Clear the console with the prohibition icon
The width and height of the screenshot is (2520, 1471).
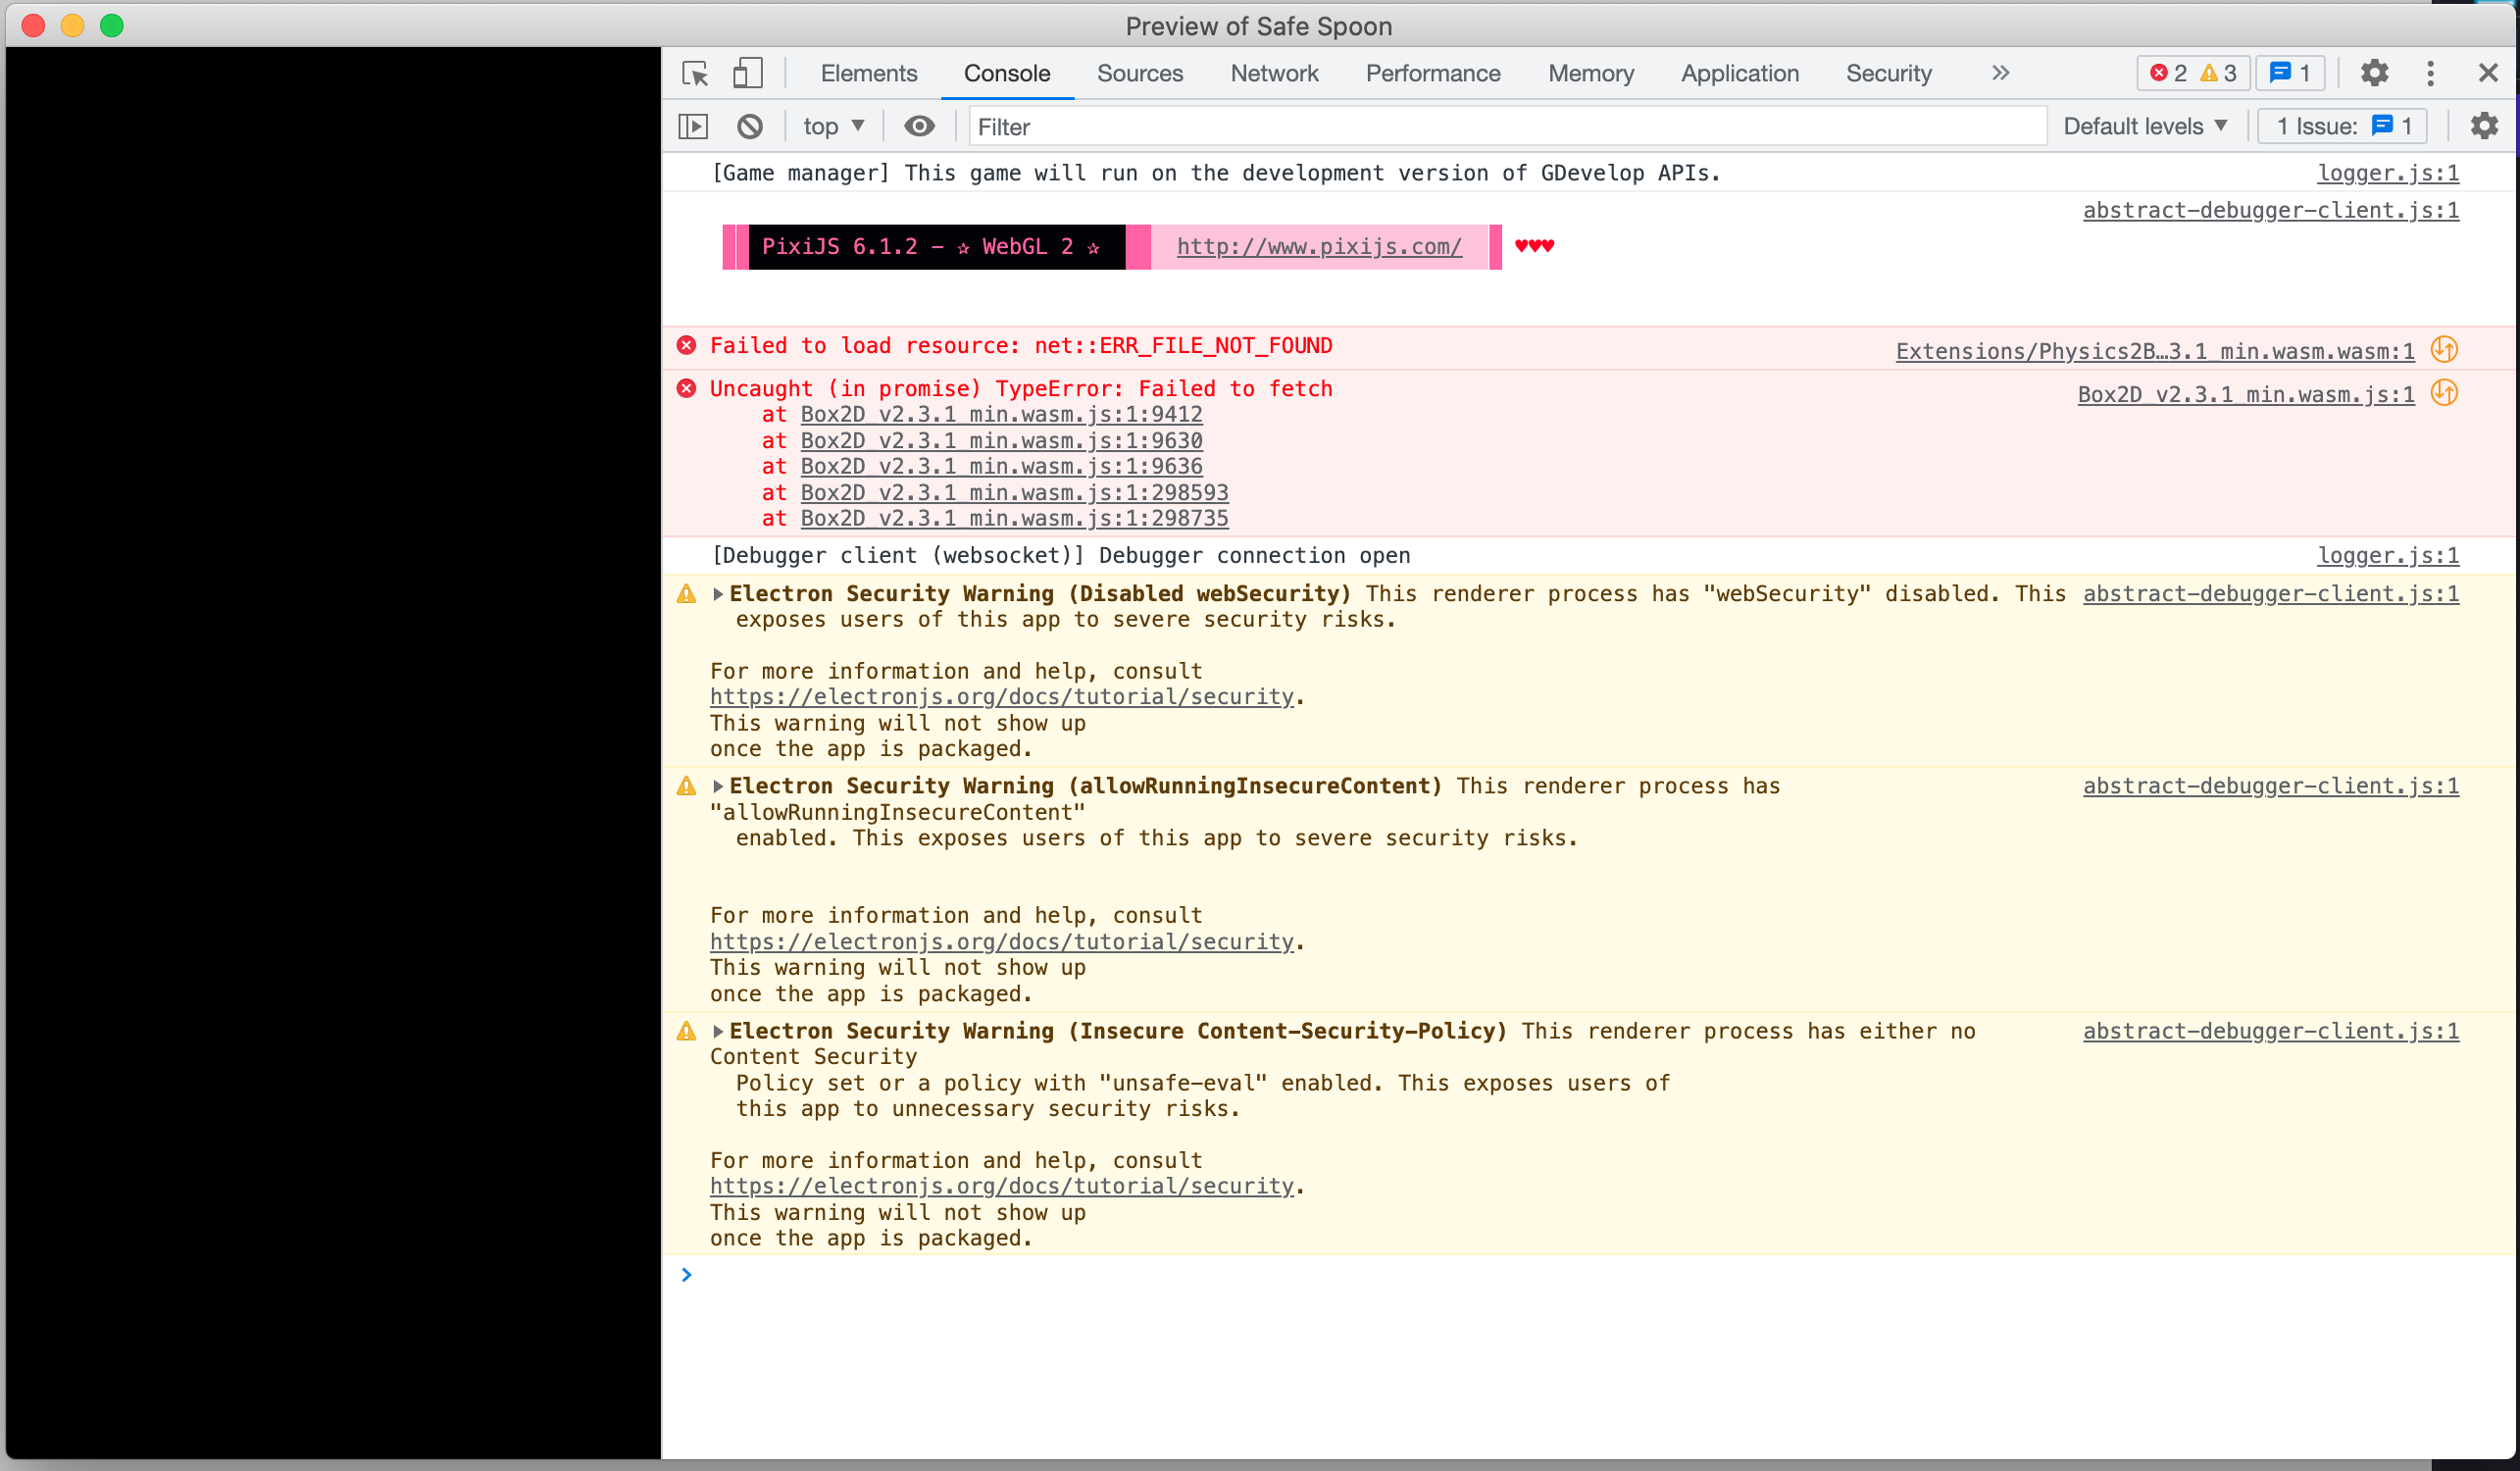750,126
